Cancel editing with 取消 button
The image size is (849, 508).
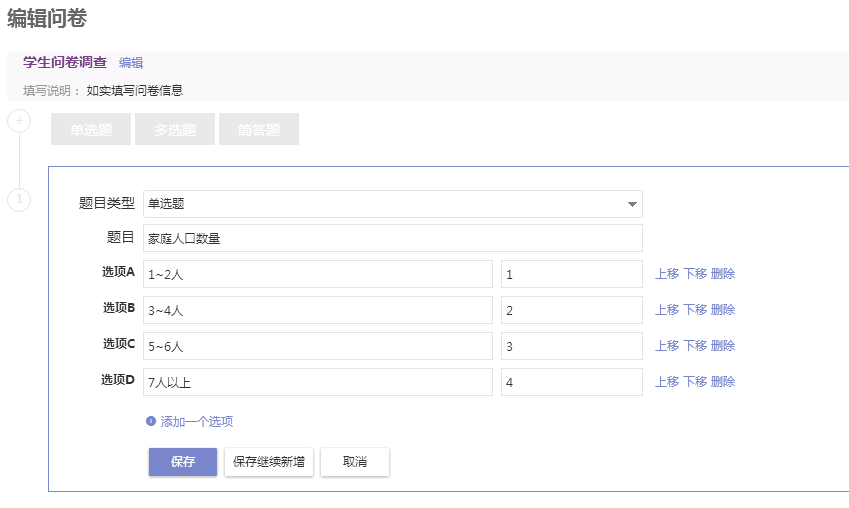(355, 462)
